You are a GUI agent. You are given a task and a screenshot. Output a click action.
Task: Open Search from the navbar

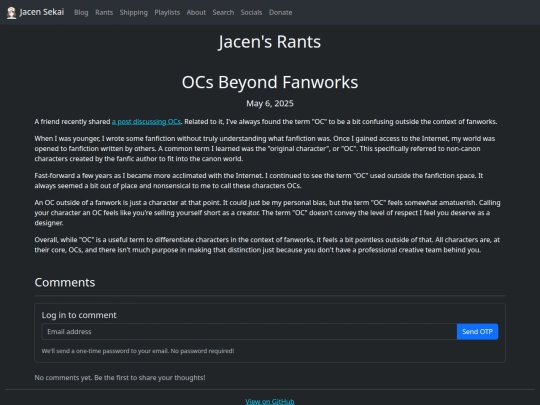pyautogui.click(x=223, y=12)
